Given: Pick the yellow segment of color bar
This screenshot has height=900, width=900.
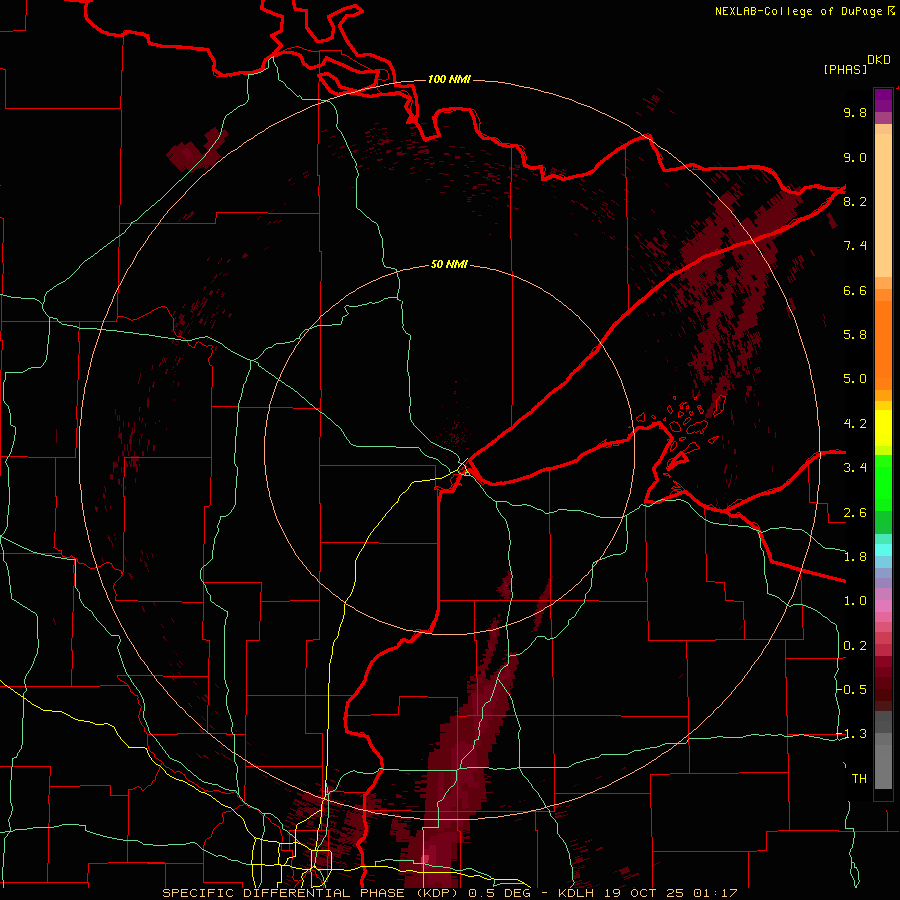Looking at the screenshot, I should click(x=883, y=428).
